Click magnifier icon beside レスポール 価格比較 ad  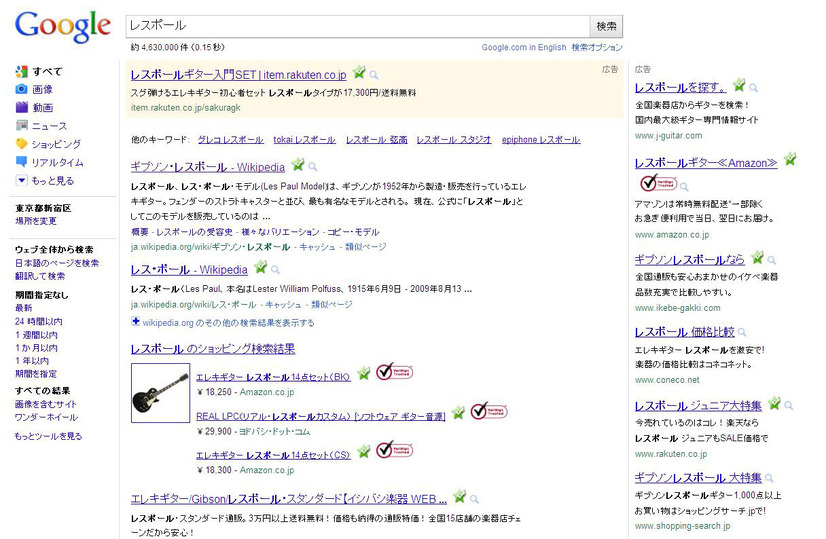742,332
